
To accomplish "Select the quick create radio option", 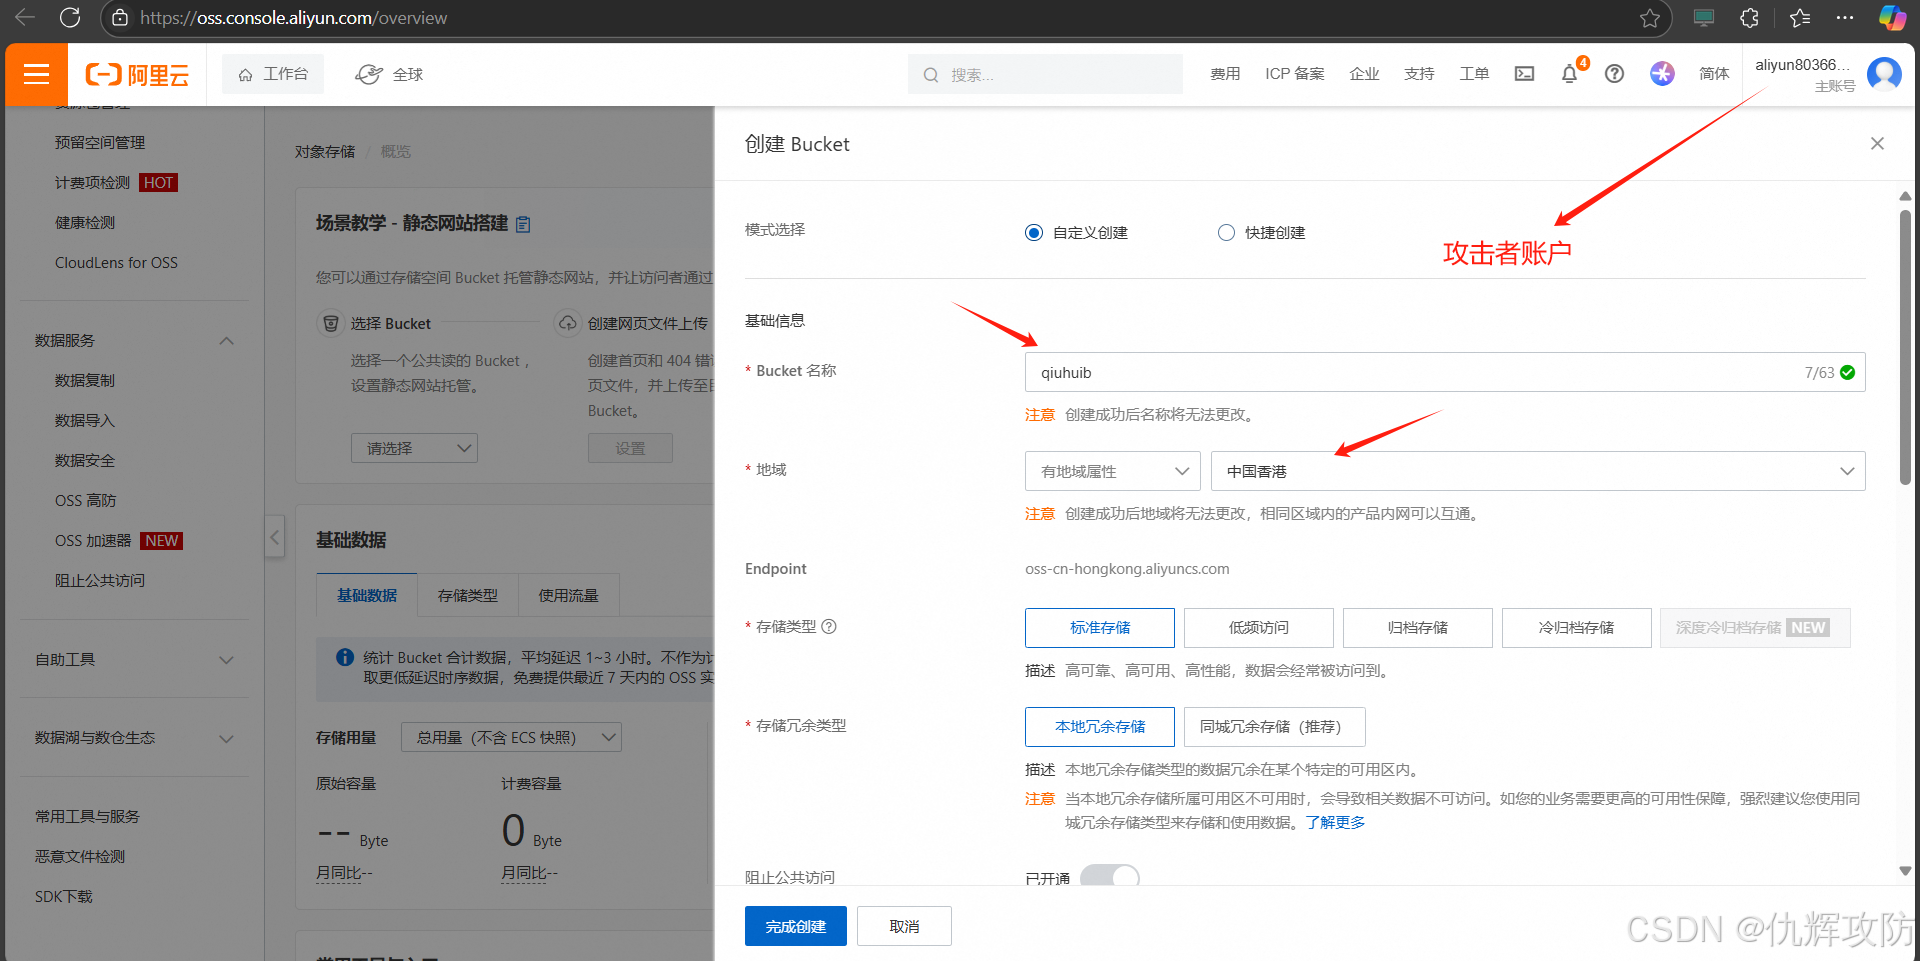I will coord(1226,233).
